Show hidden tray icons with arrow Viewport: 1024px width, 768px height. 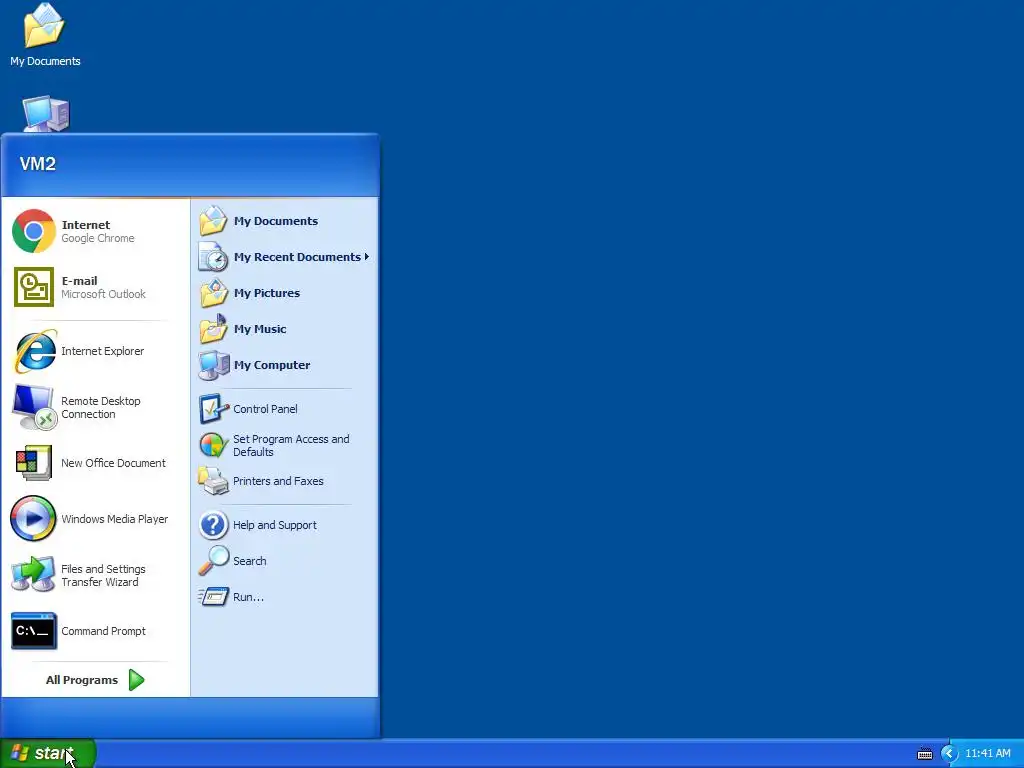pos(949,754)
